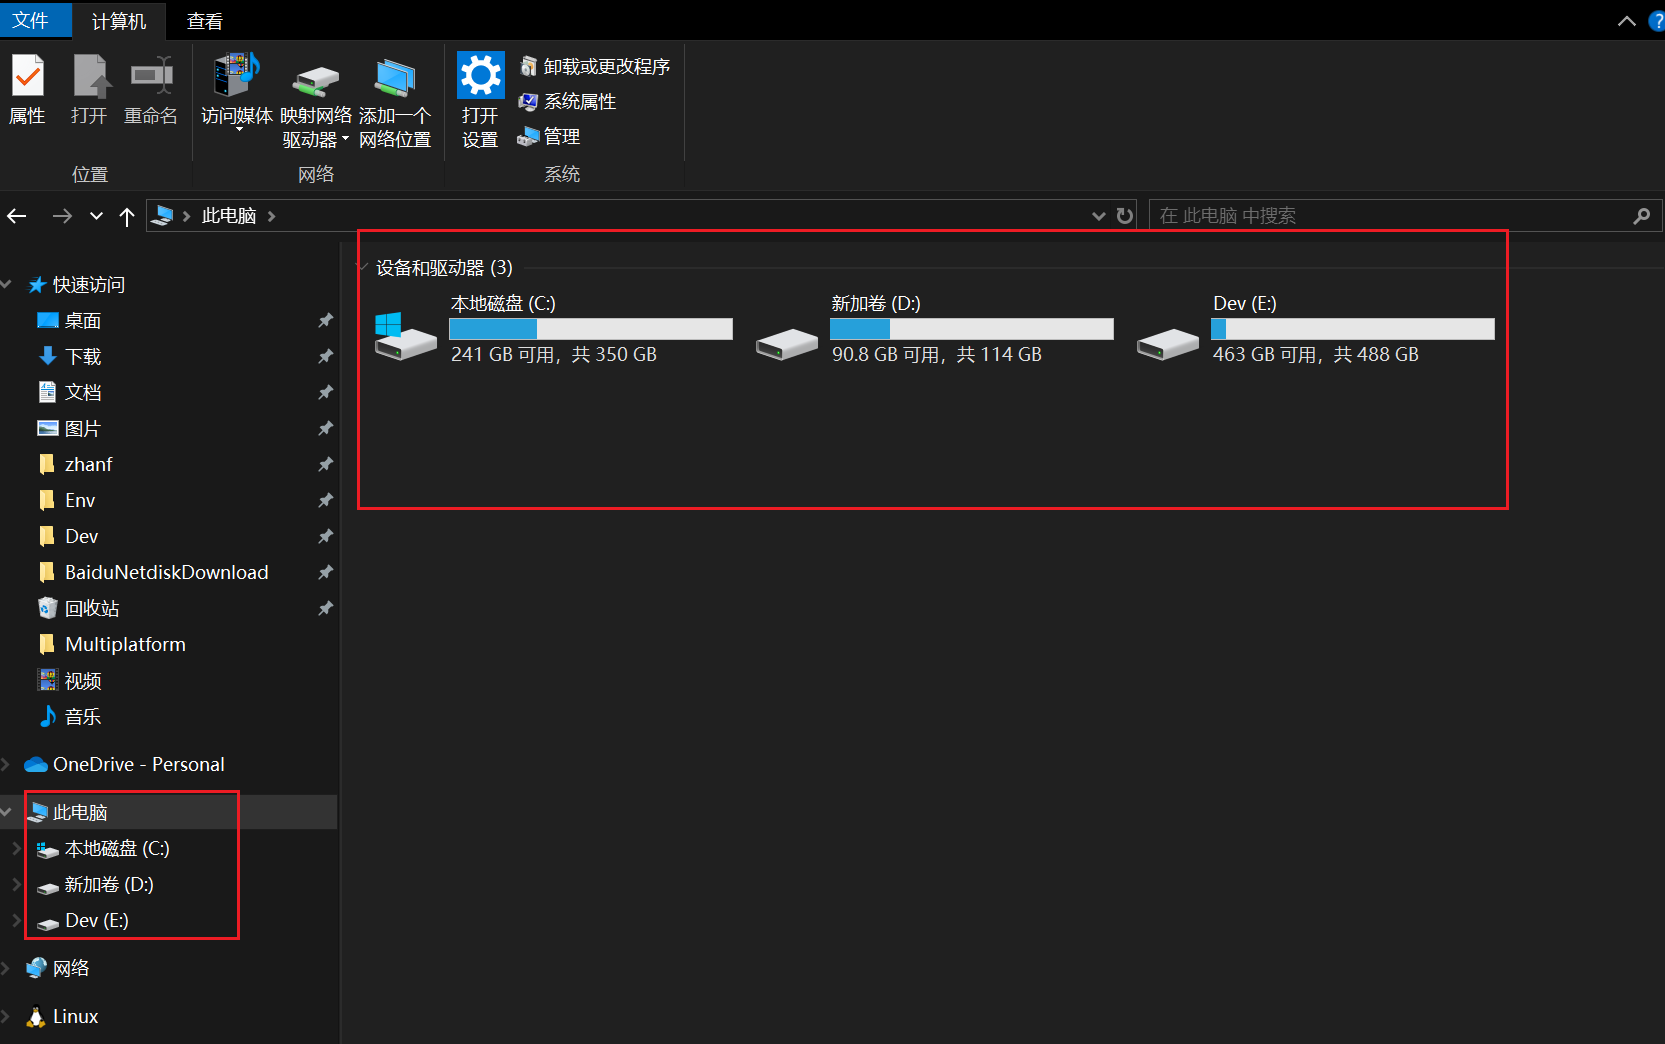Open the File (文件) menu tab
Screen dimensions: 1665x1044
click(x=30, y=21)
